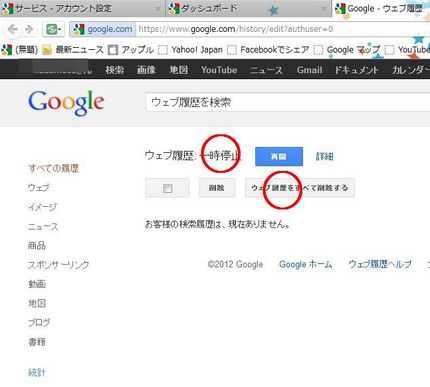The width and height of the screenshot is (430, 387).
Task: Open YouTube in the black Google bar
Action: 219,70
